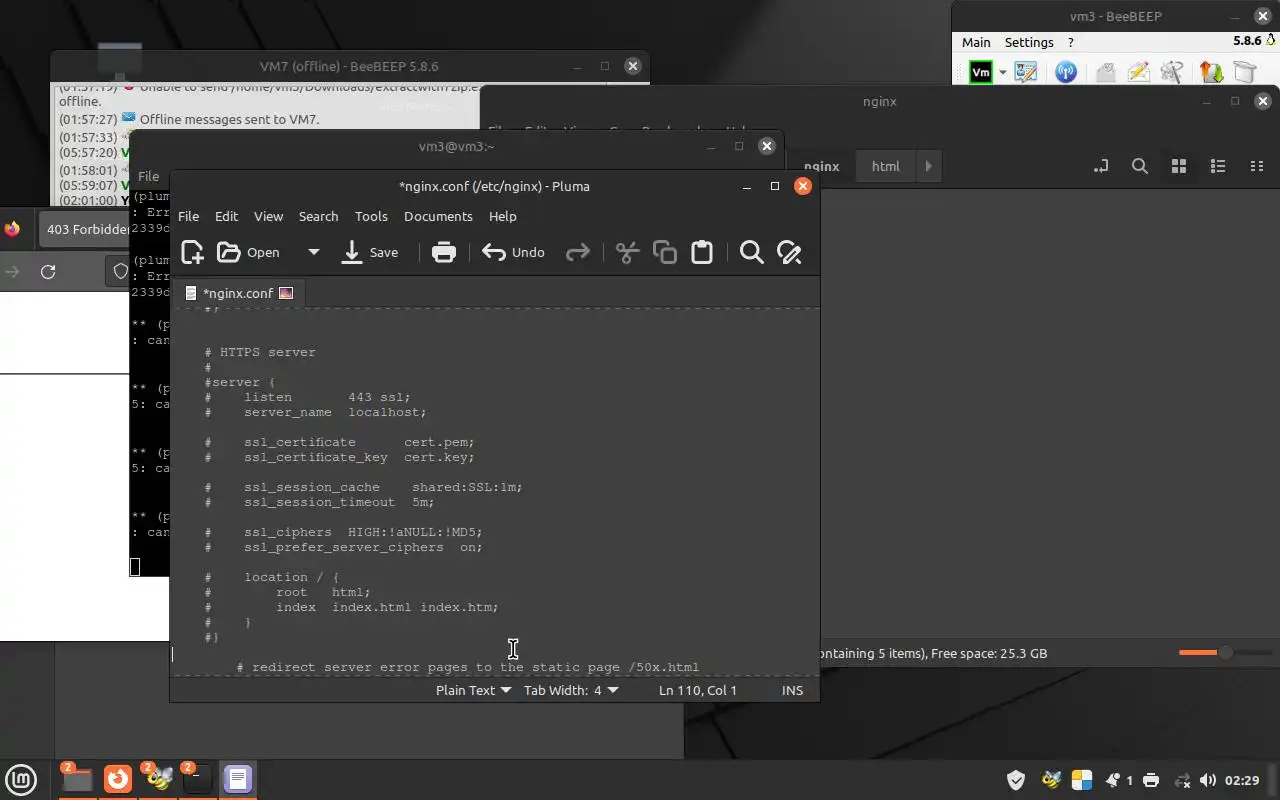Reload the page in the Firefox window

[48, 271]
